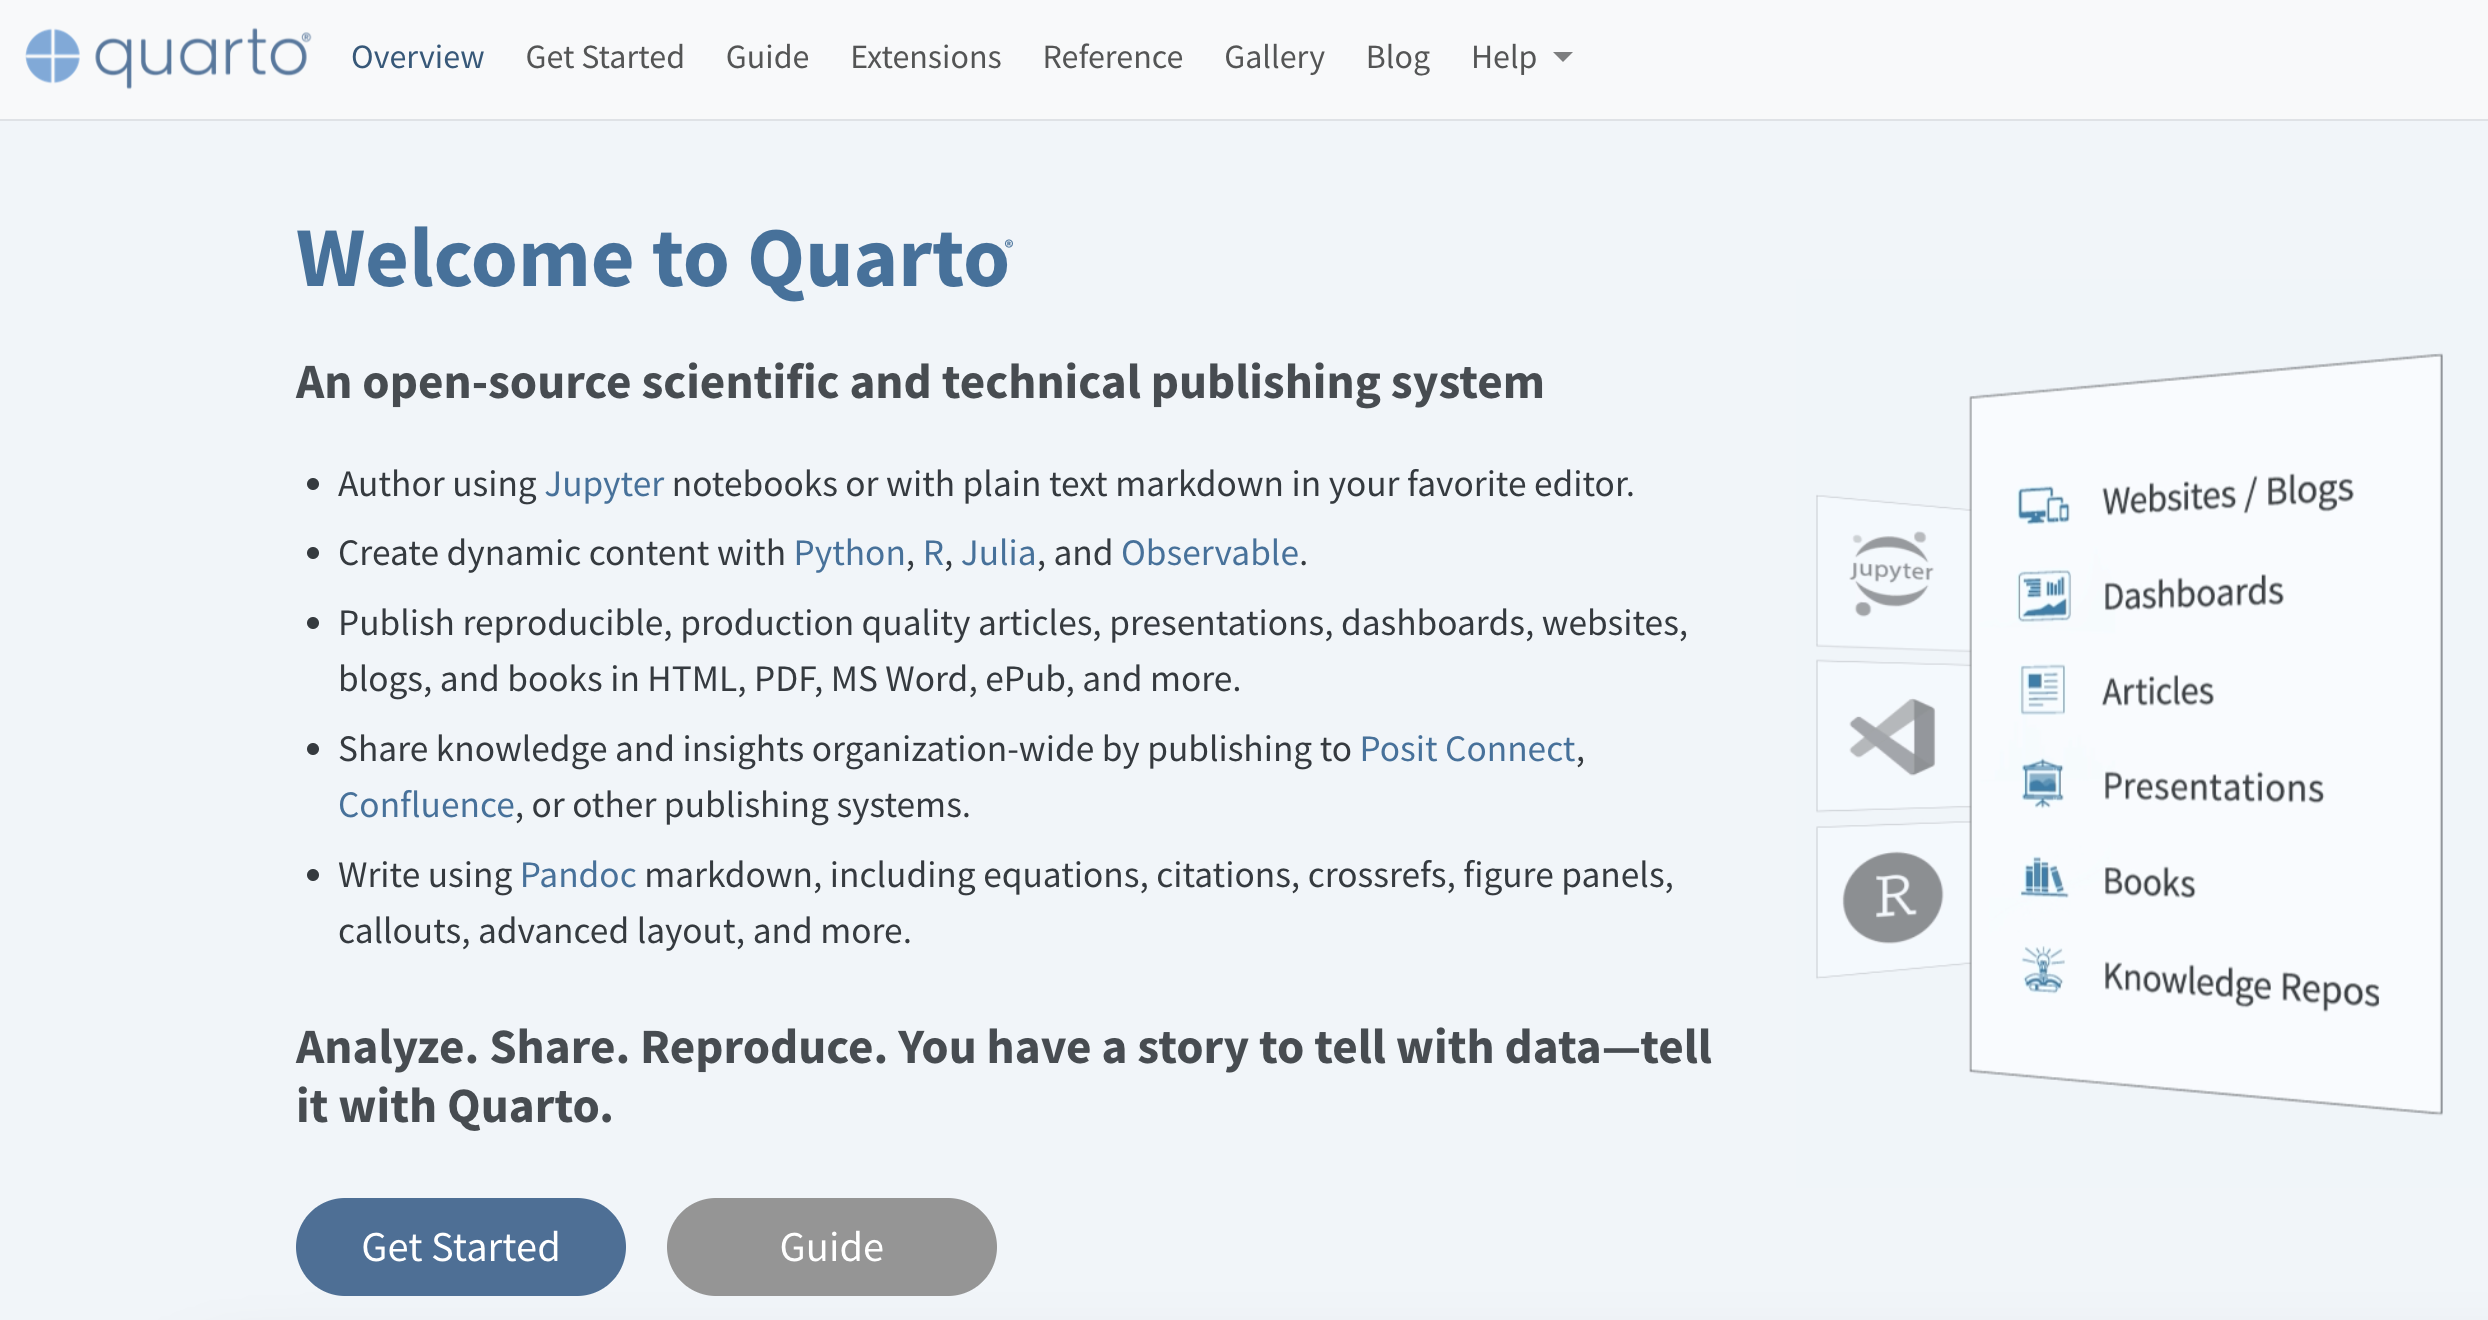
Task: Click the Websites / Blogs icon
Action: tap(2043, 505)
